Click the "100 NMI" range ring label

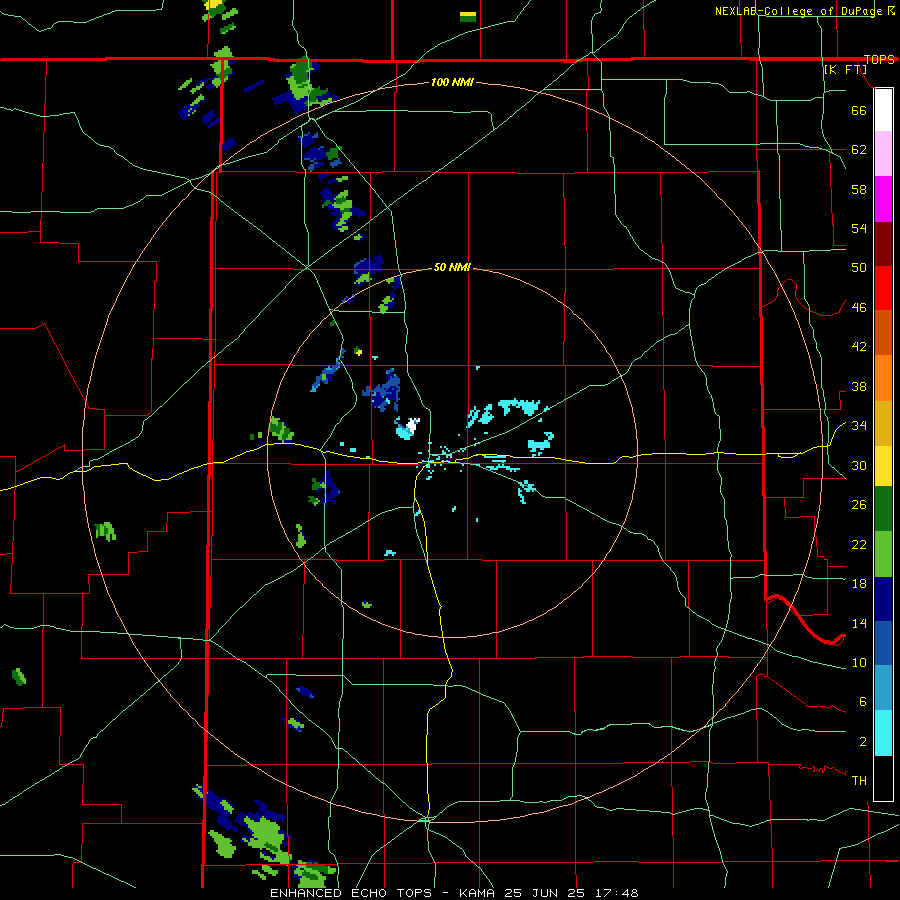[452, 82]
